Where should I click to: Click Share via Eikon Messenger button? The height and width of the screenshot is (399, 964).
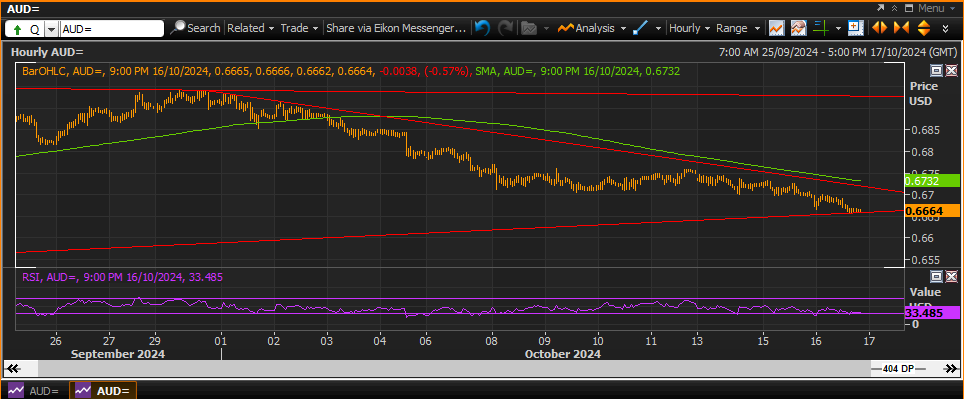point(397,28)
